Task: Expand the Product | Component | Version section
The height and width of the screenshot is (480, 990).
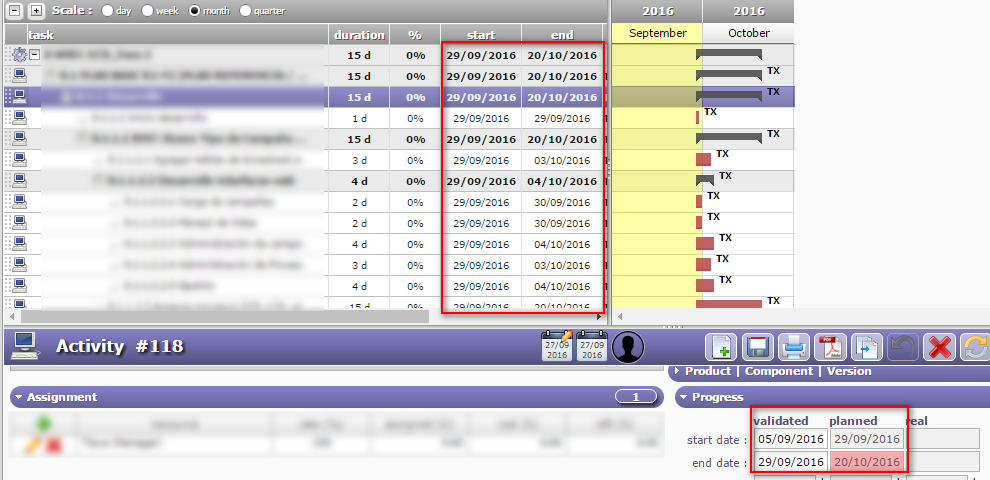Action: click(x=677, y=371)
